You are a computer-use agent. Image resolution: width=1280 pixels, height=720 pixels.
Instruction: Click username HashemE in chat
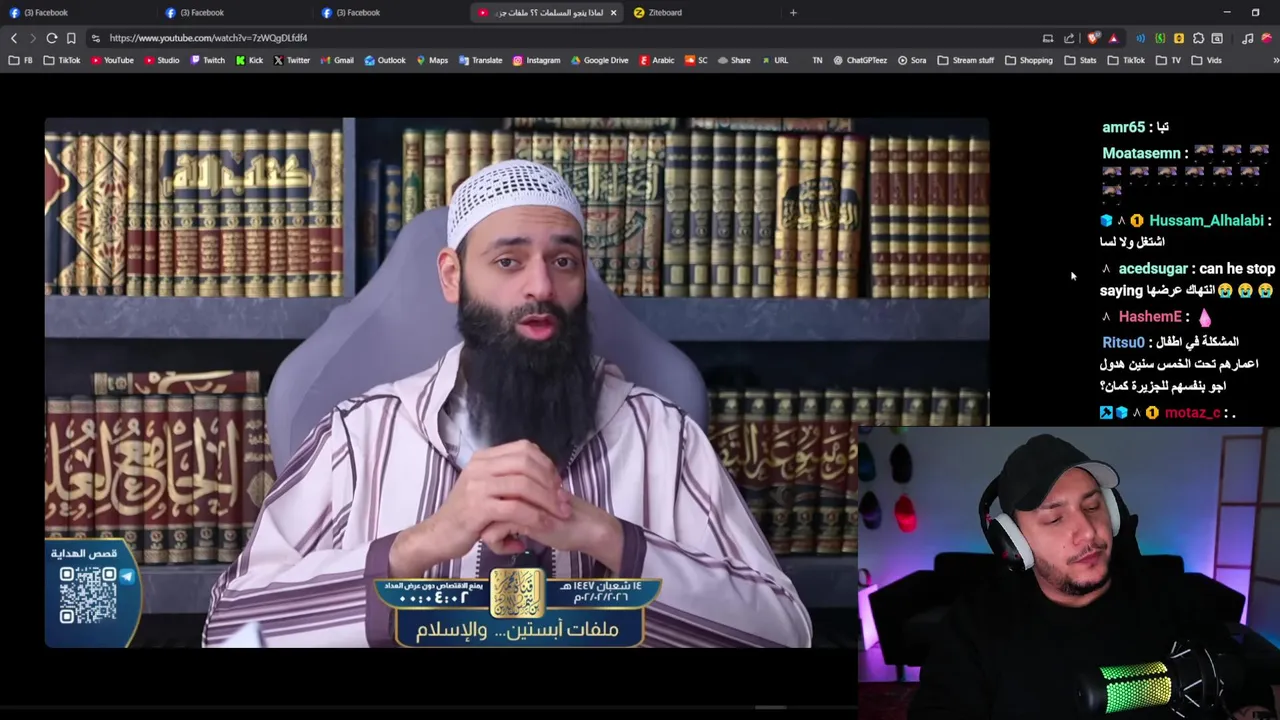coord(1150,317)
